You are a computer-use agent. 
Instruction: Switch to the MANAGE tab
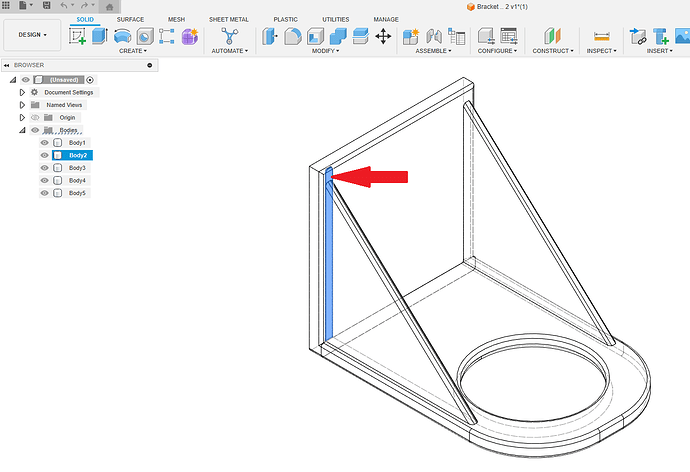[386, 19]
